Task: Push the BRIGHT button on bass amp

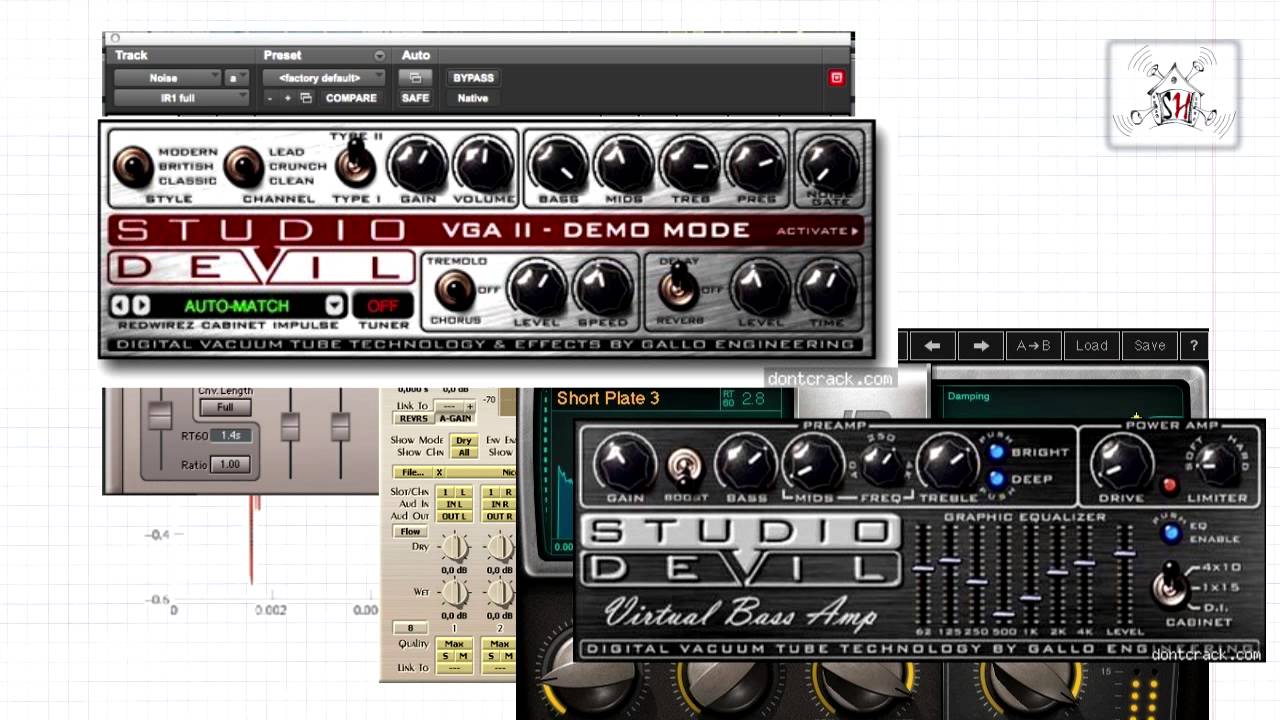Action: tap(997, 452)
